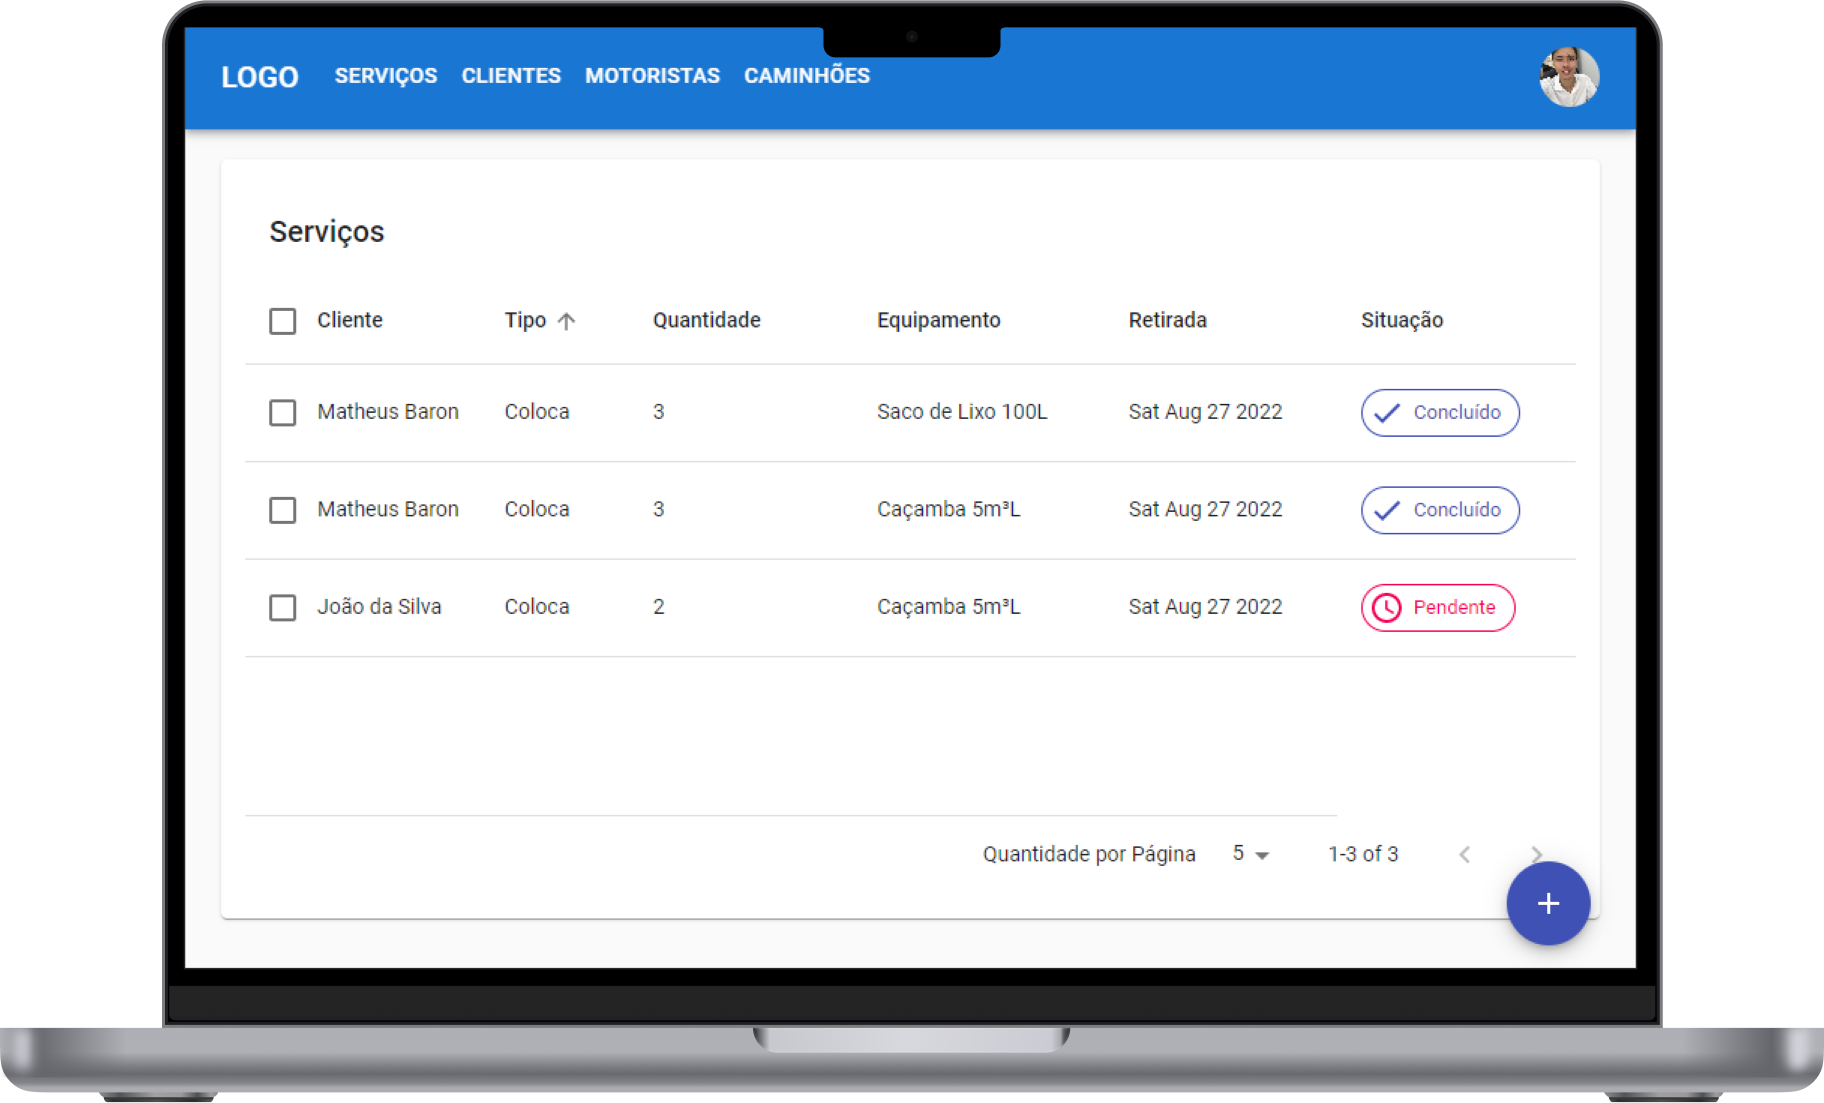Check the Matheus Baron Caçamba 5m³L row checkbox
Screen dimensions: 1824x1103
click(283, 510)
